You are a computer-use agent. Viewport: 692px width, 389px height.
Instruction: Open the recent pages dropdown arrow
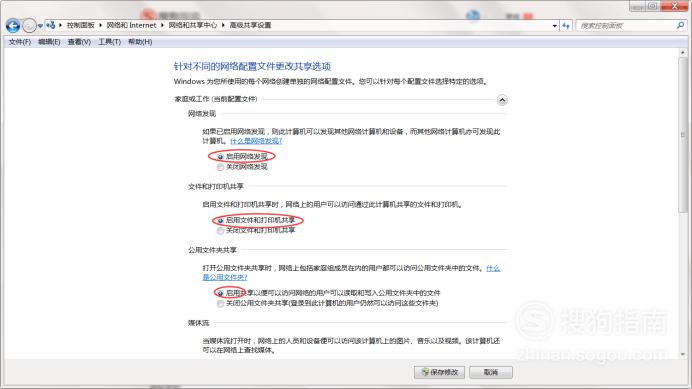point(40,26)
